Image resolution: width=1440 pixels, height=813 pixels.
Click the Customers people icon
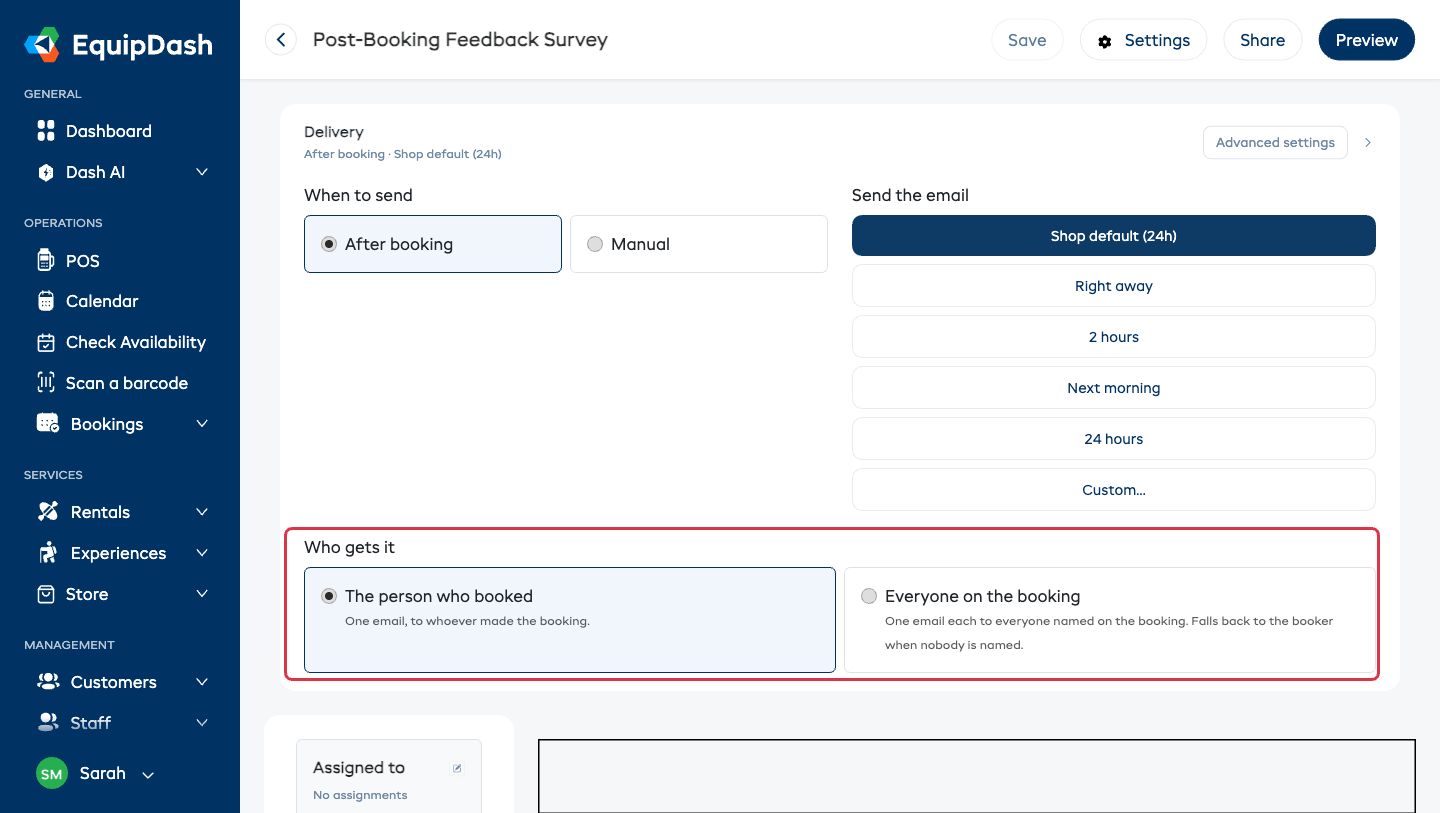47,682
